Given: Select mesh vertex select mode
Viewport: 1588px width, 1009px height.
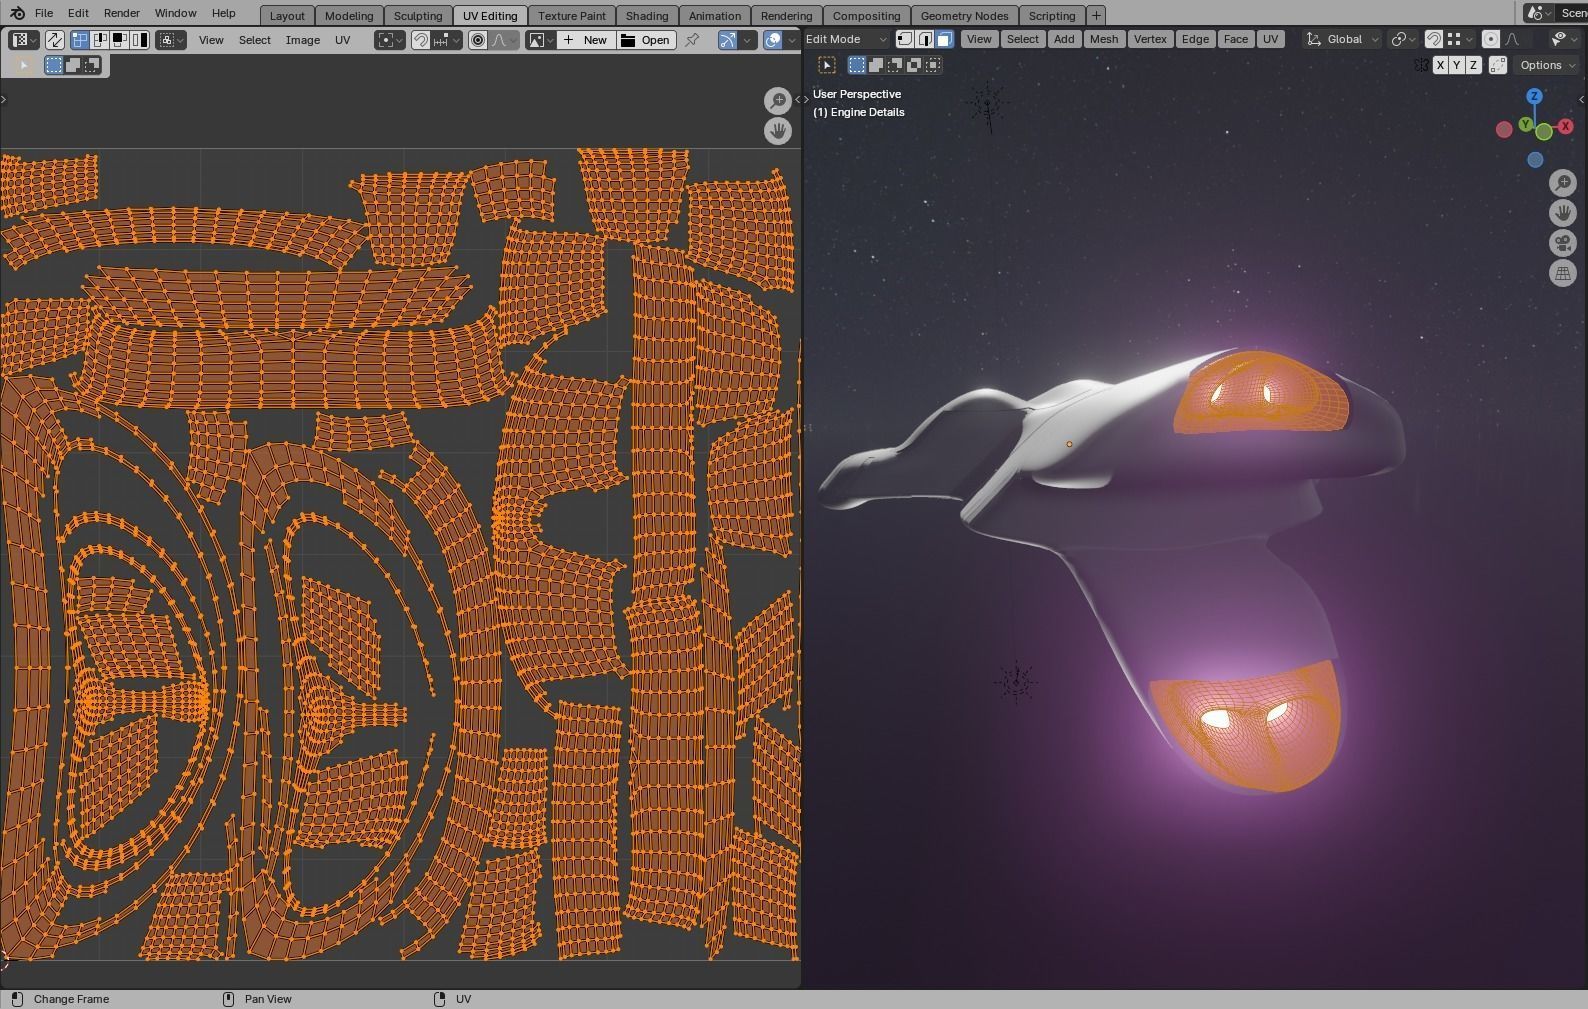Looking at the screenshot, I should (x=905, y=39).
